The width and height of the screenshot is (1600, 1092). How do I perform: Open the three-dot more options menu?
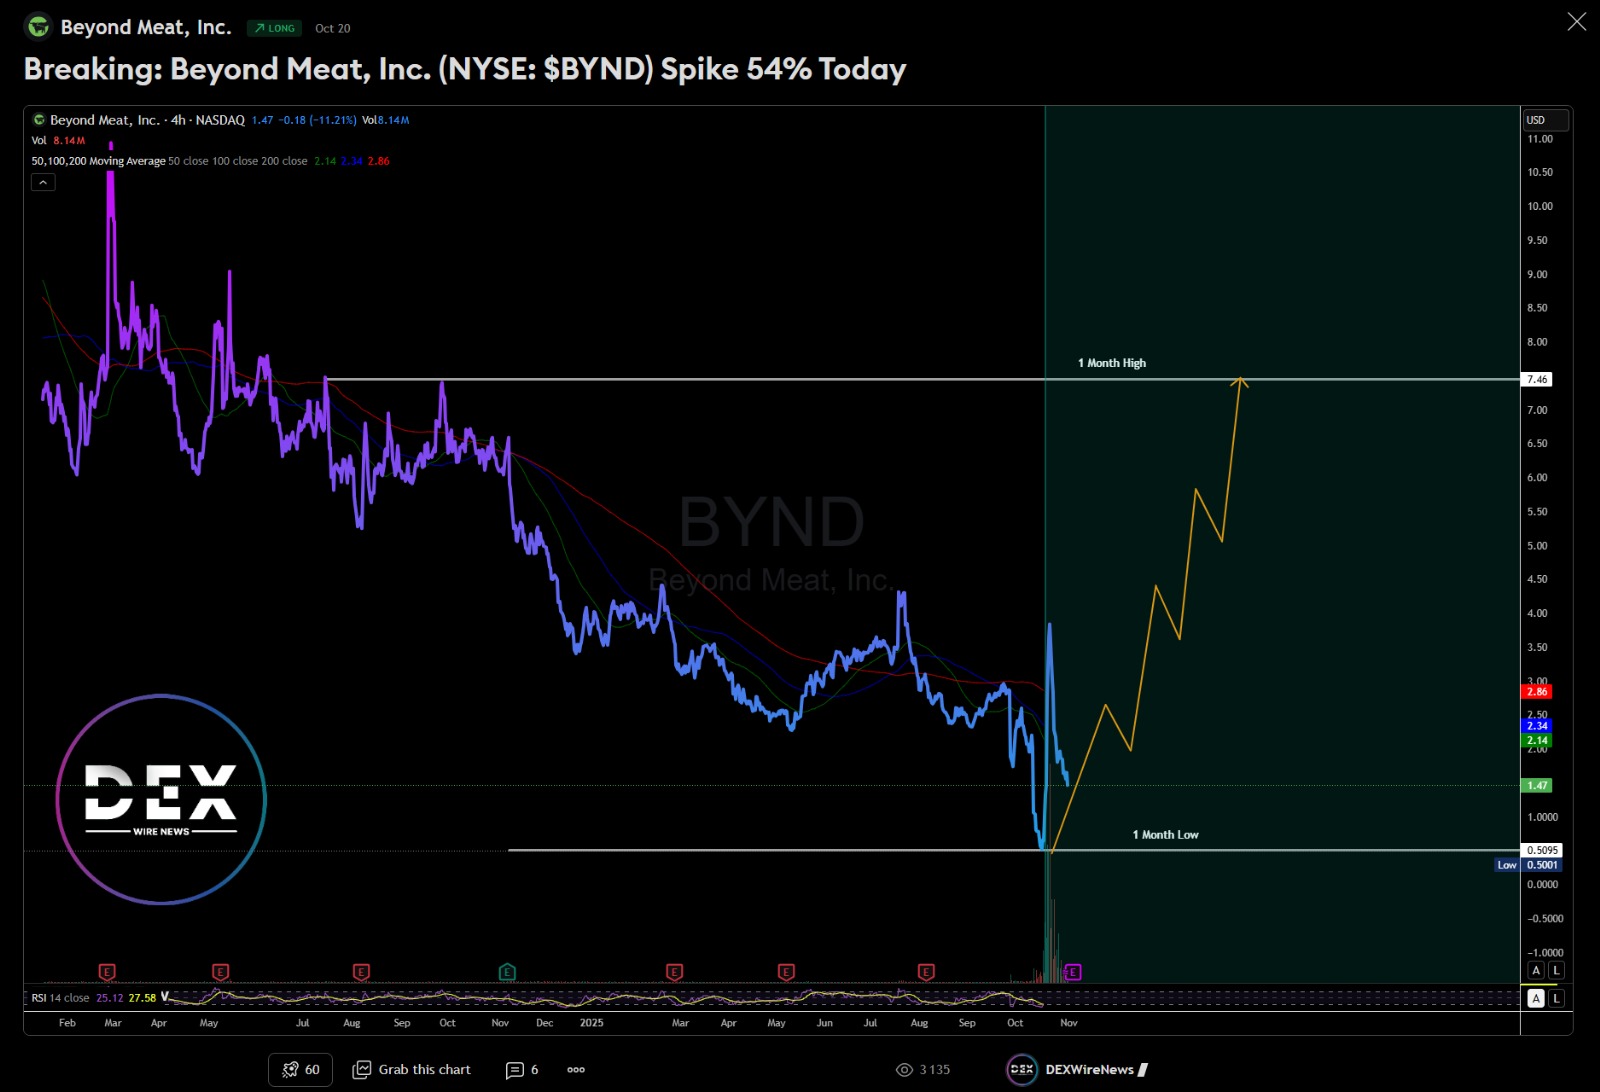click(576, 1069)
